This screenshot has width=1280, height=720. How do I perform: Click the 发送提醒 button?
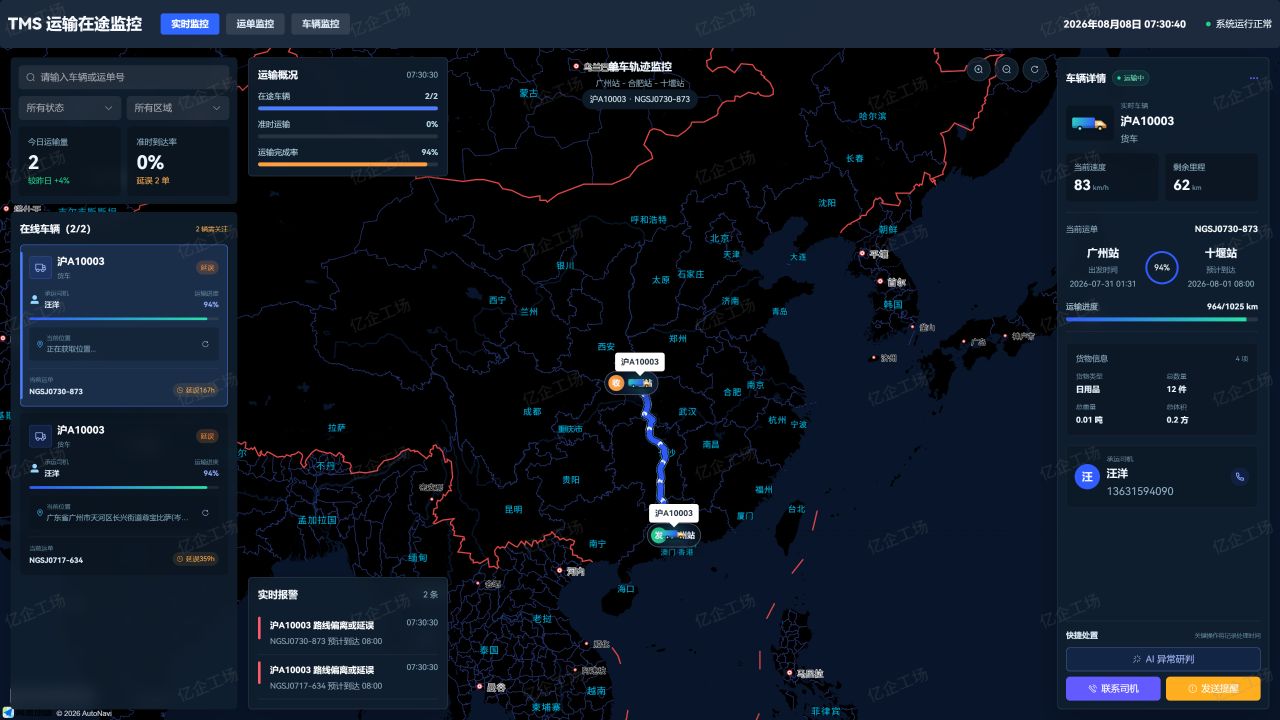(1213, 689)
